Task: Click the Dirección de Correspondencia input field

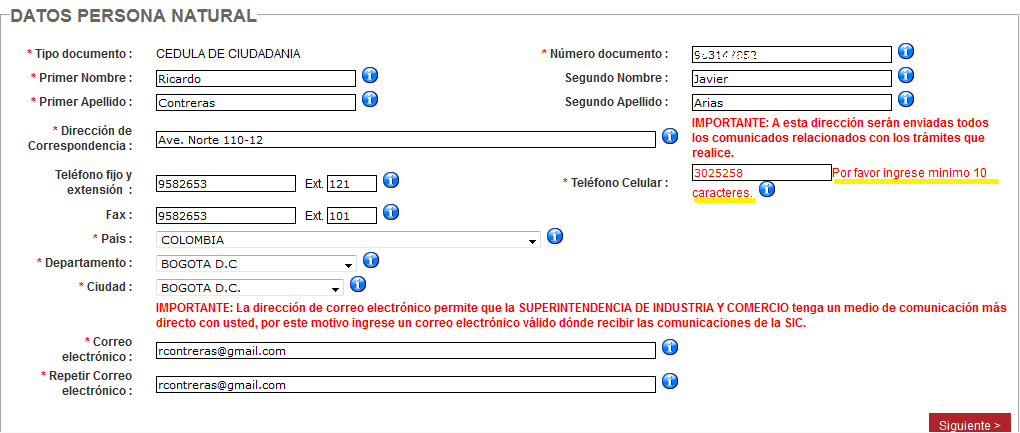Action: click(x=405, y=140)
